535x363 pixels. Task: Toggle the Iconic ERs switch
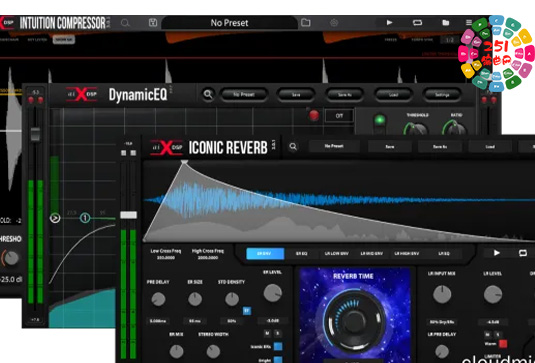pyautogui.click(x=278, y=346)
